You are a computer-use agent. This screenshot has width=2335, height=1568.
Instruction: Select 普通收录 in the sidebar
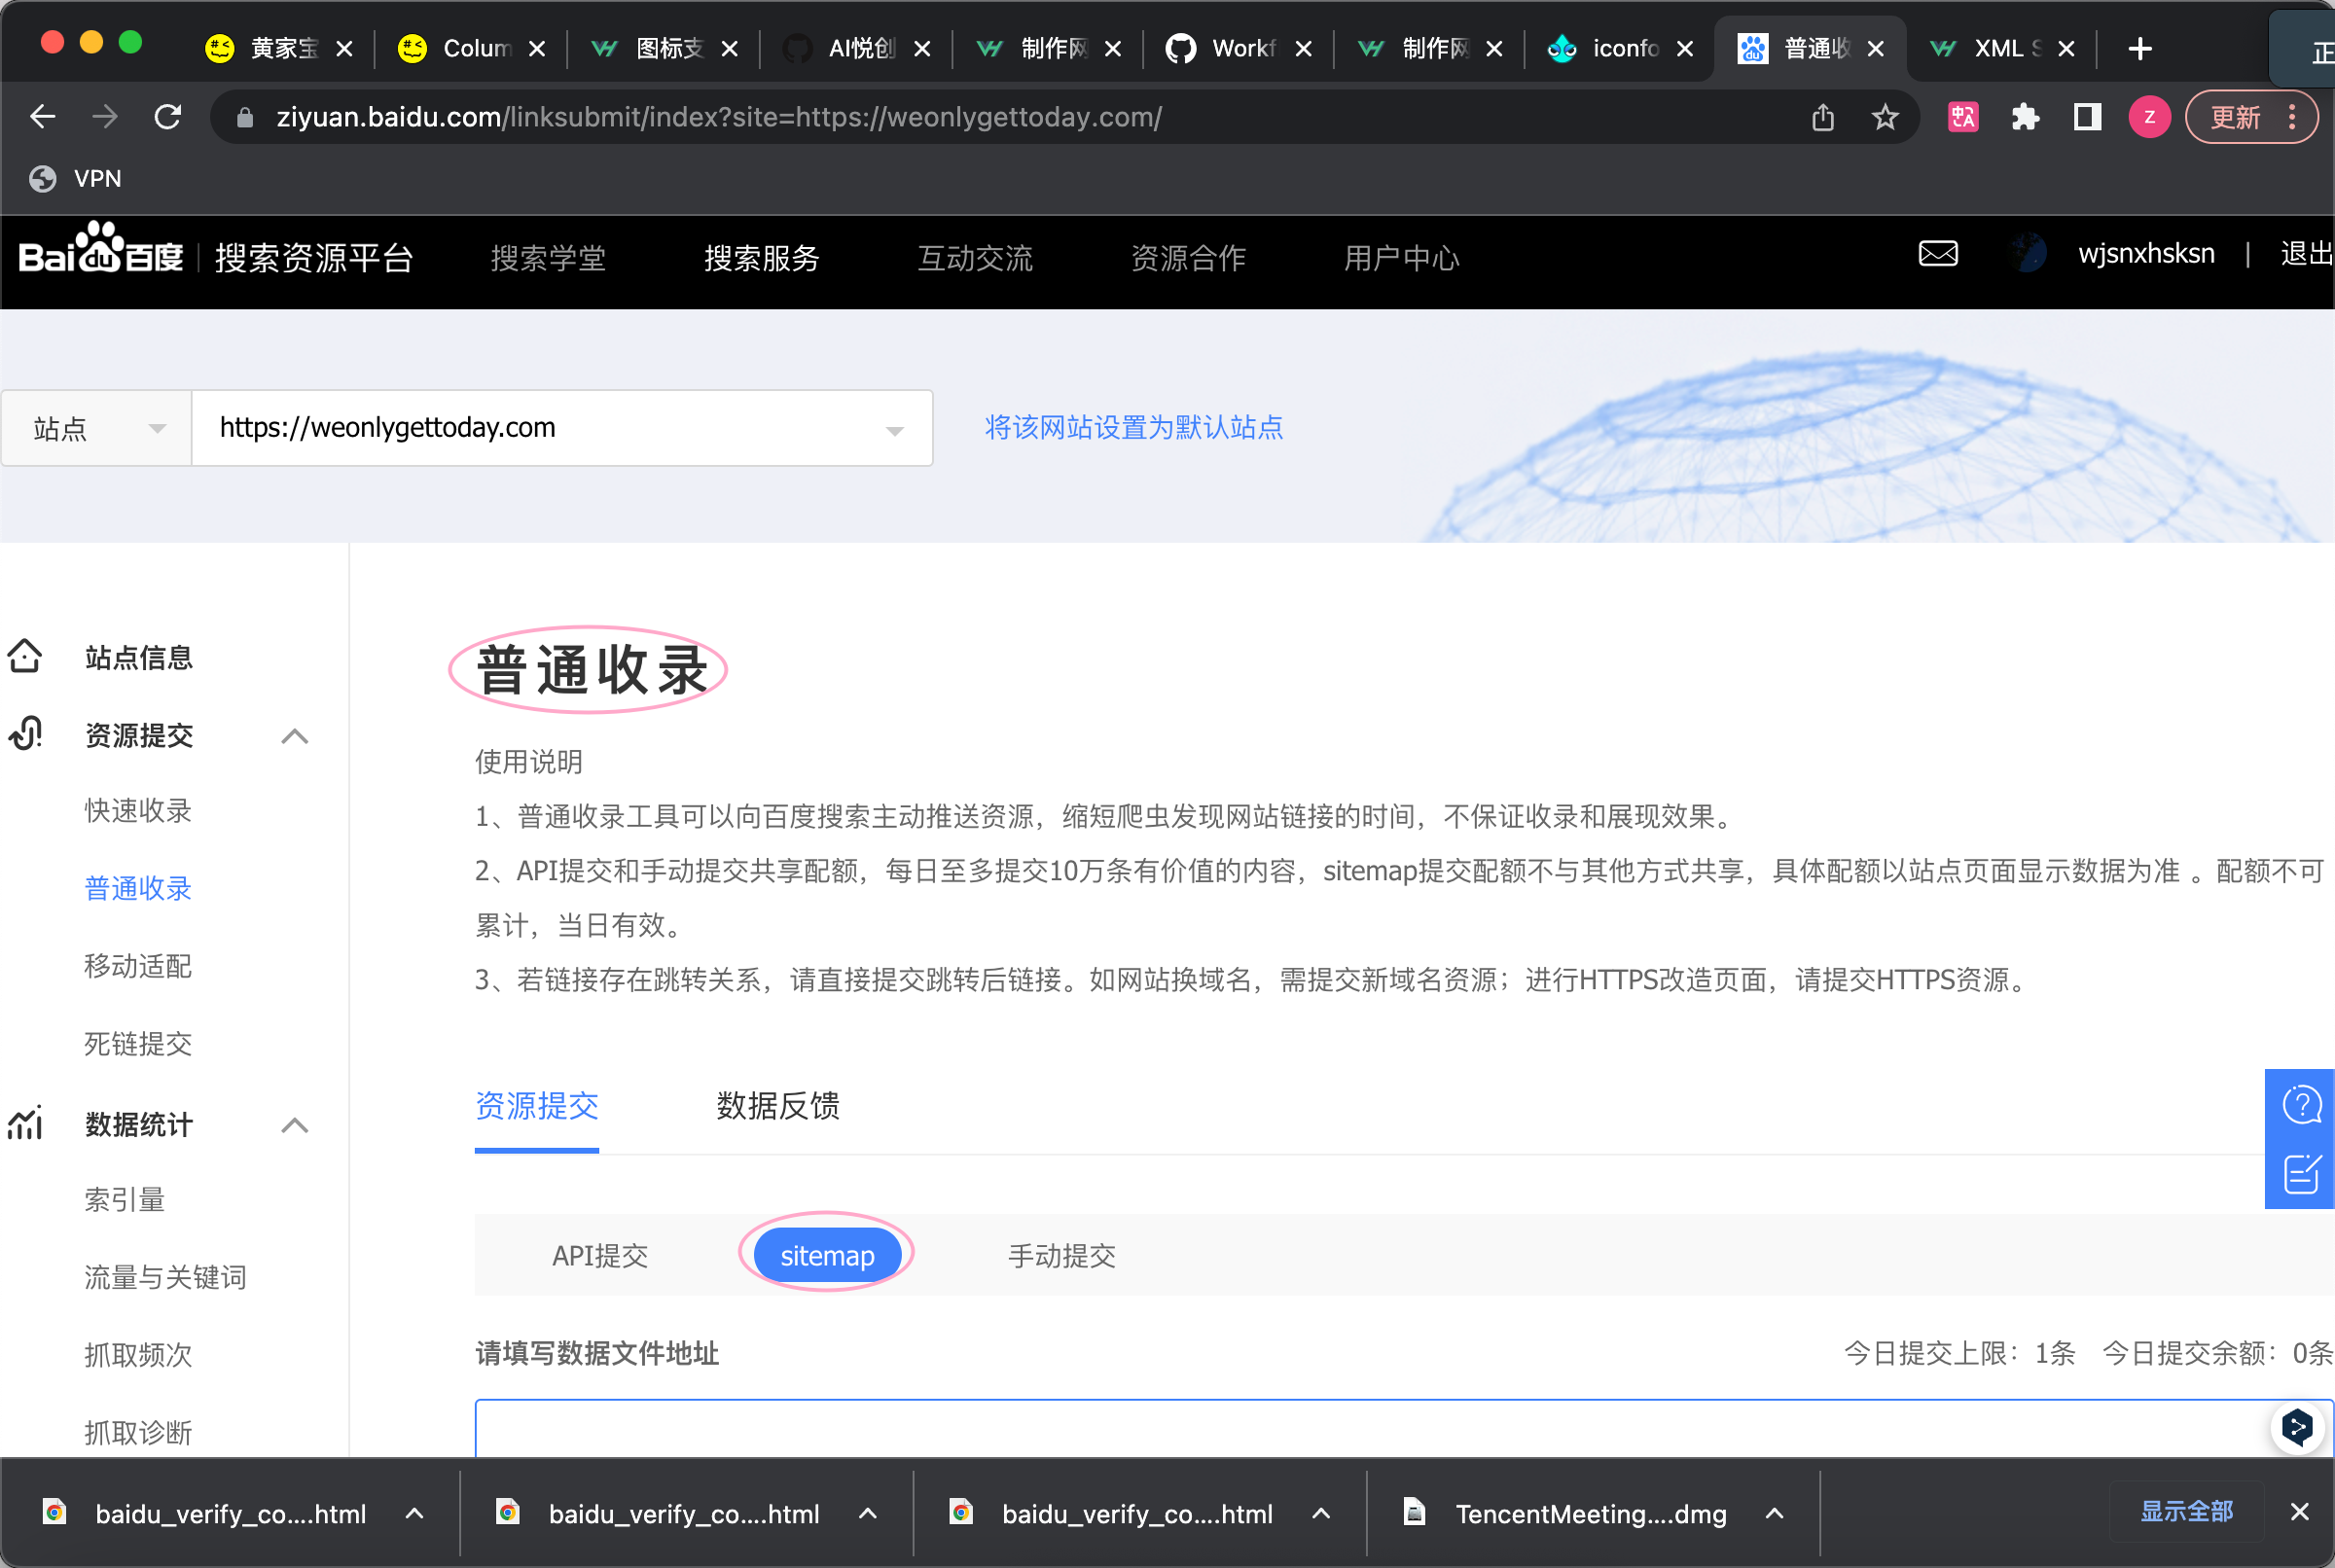(x=138, y=888)
